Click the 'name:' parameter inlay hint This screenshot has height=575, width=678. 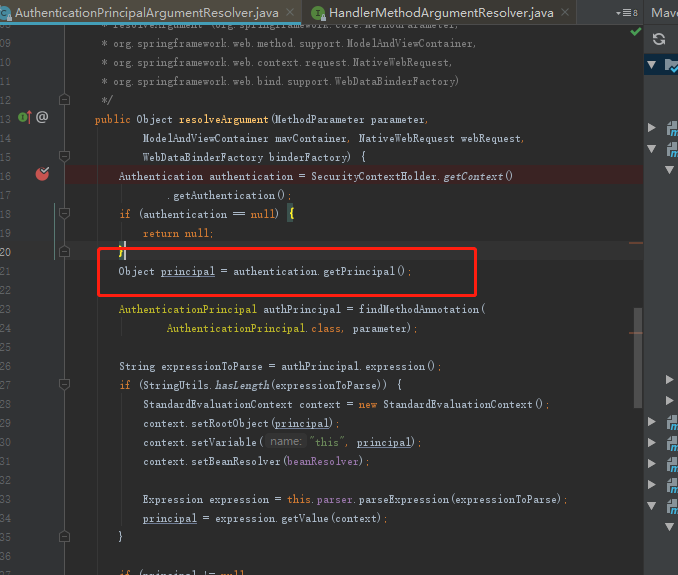(x=285, y=441)
